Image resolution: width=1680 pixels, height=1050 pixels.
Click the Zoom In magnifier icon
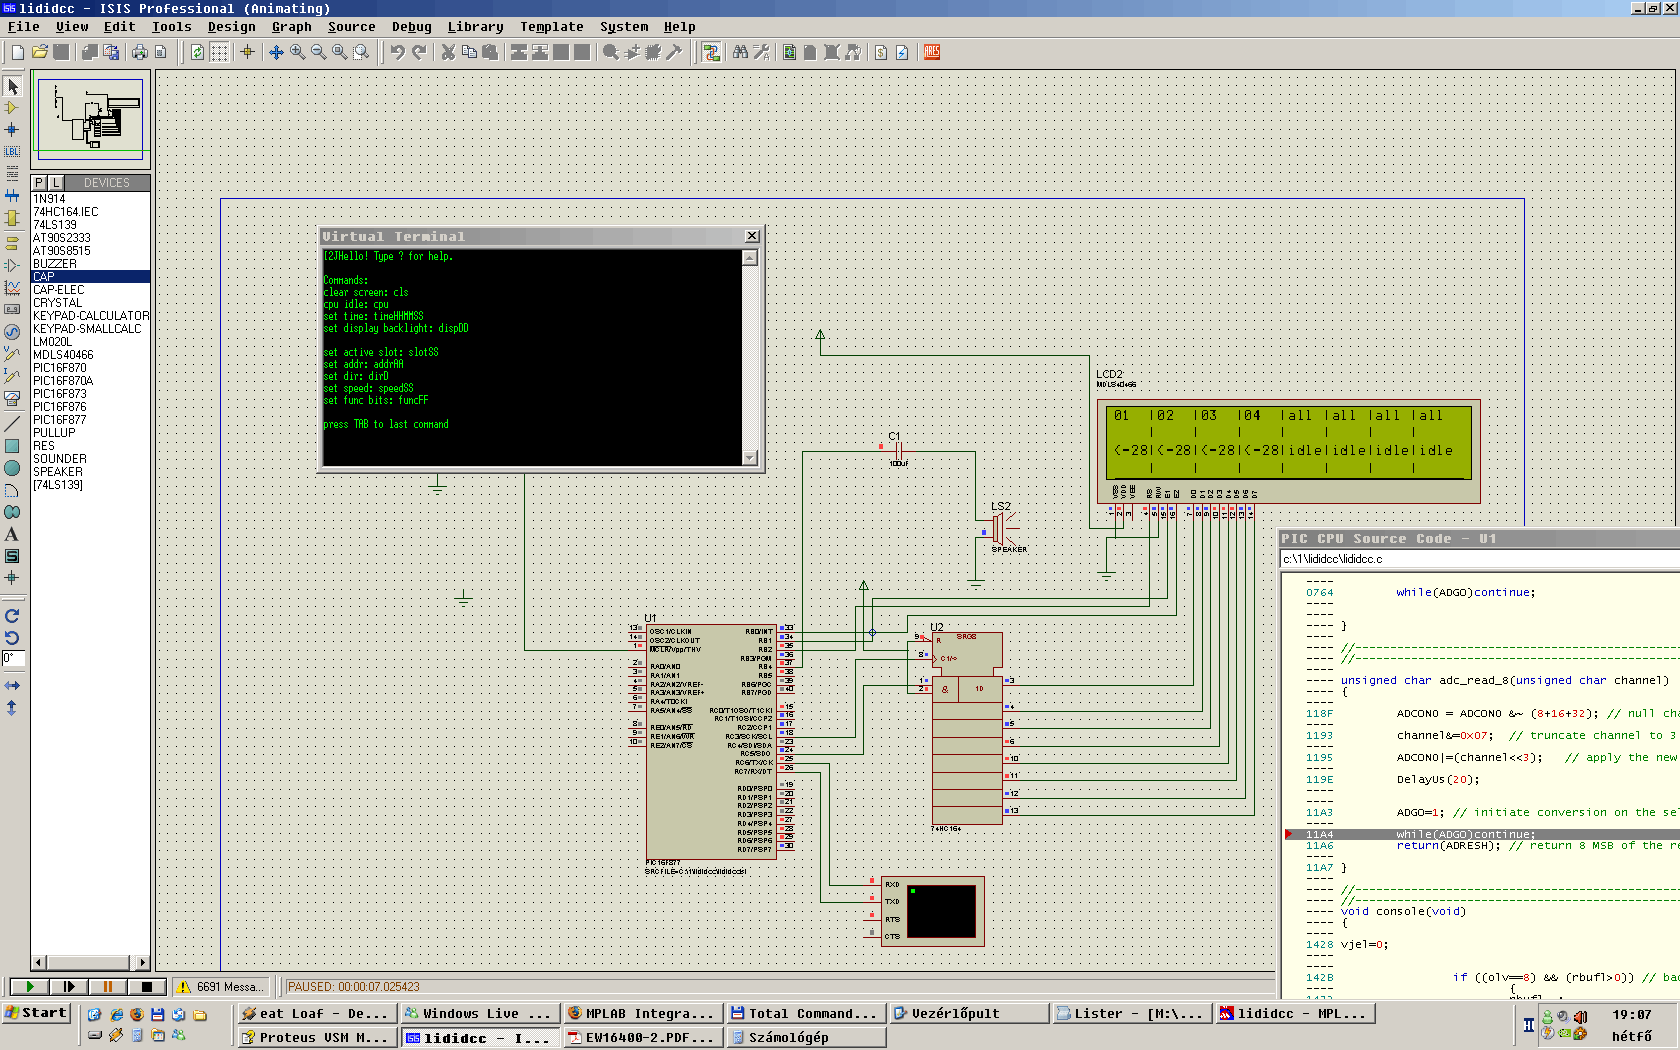298,52
